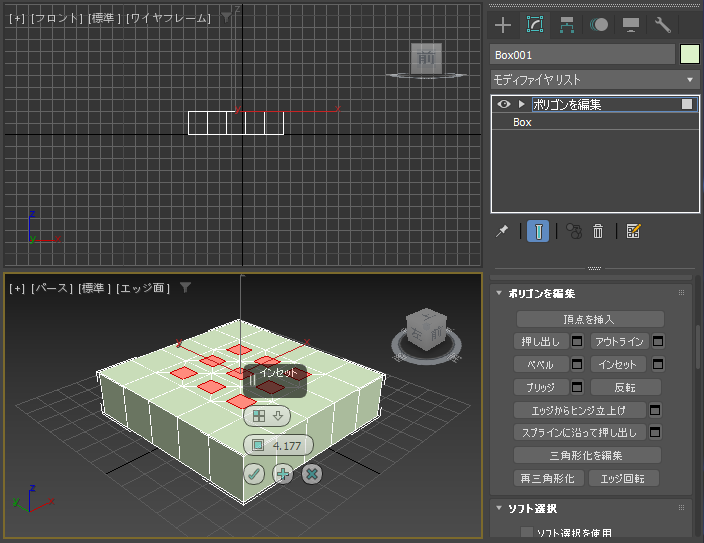Open エッジからヒンジ立上げ settings box
The width and height of the screenshot is (704, 543).
[655, 410]
